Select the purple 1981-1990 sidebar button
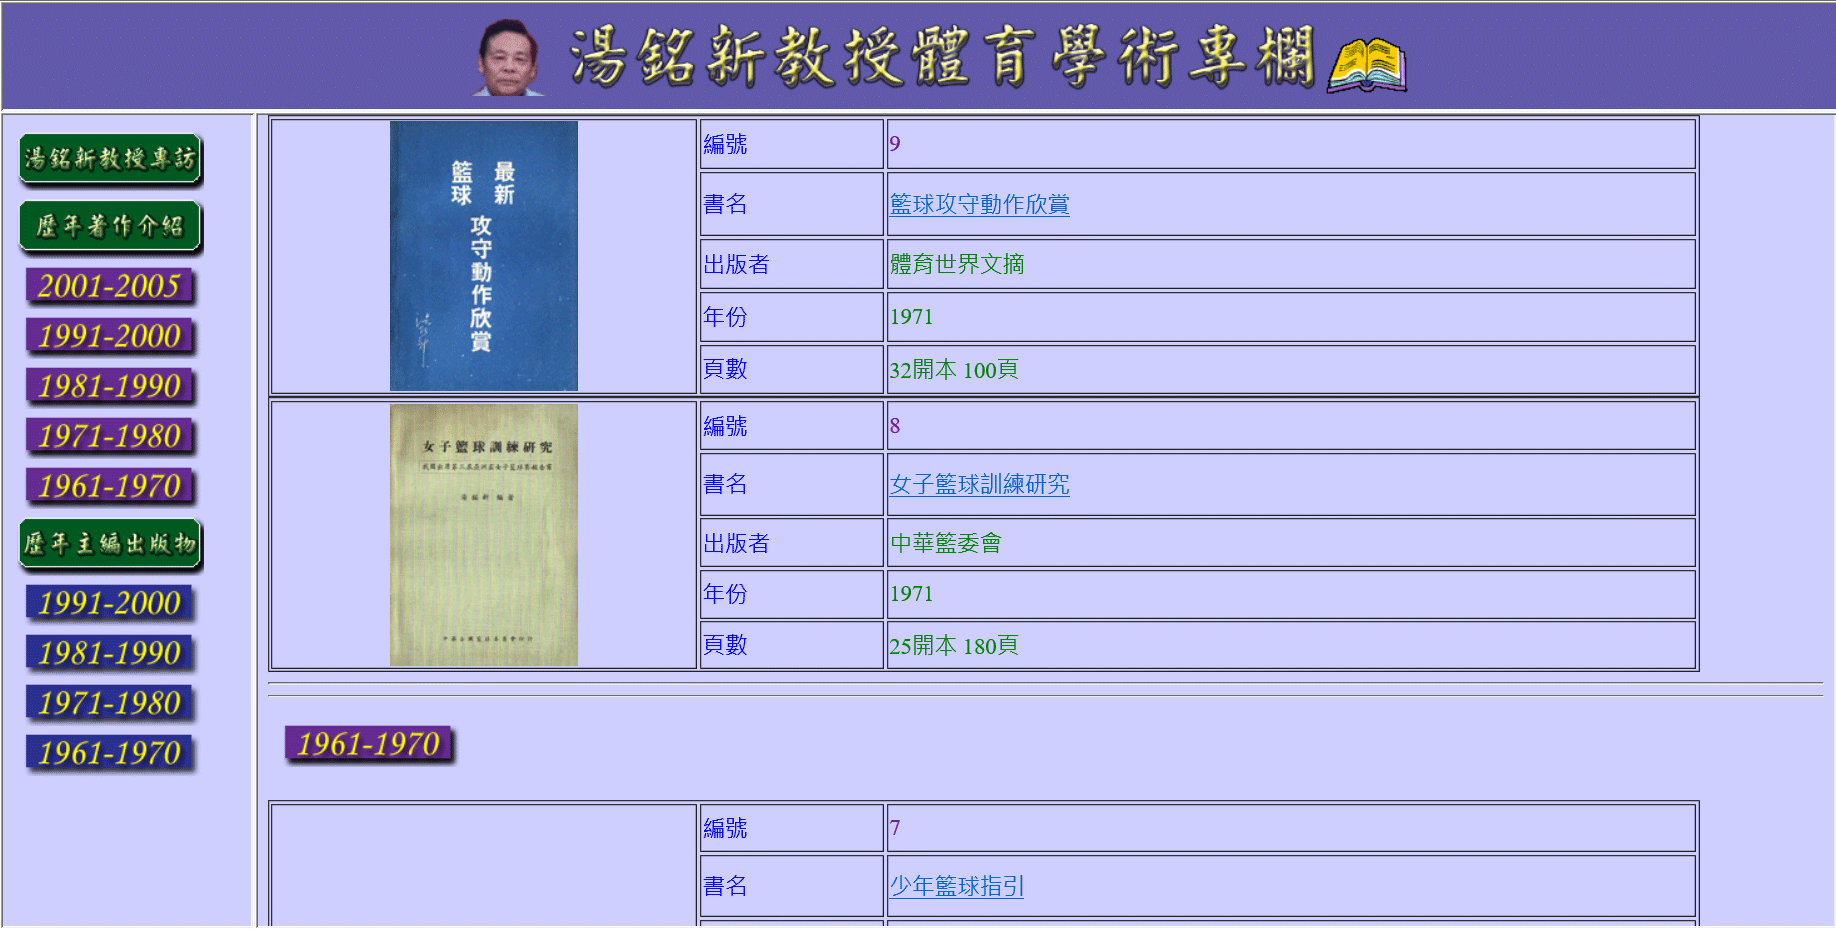 110,387
